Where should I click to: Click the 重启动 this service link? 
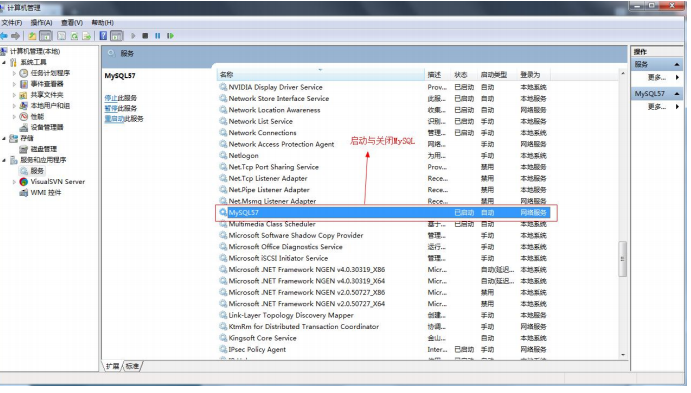point(114,119)
